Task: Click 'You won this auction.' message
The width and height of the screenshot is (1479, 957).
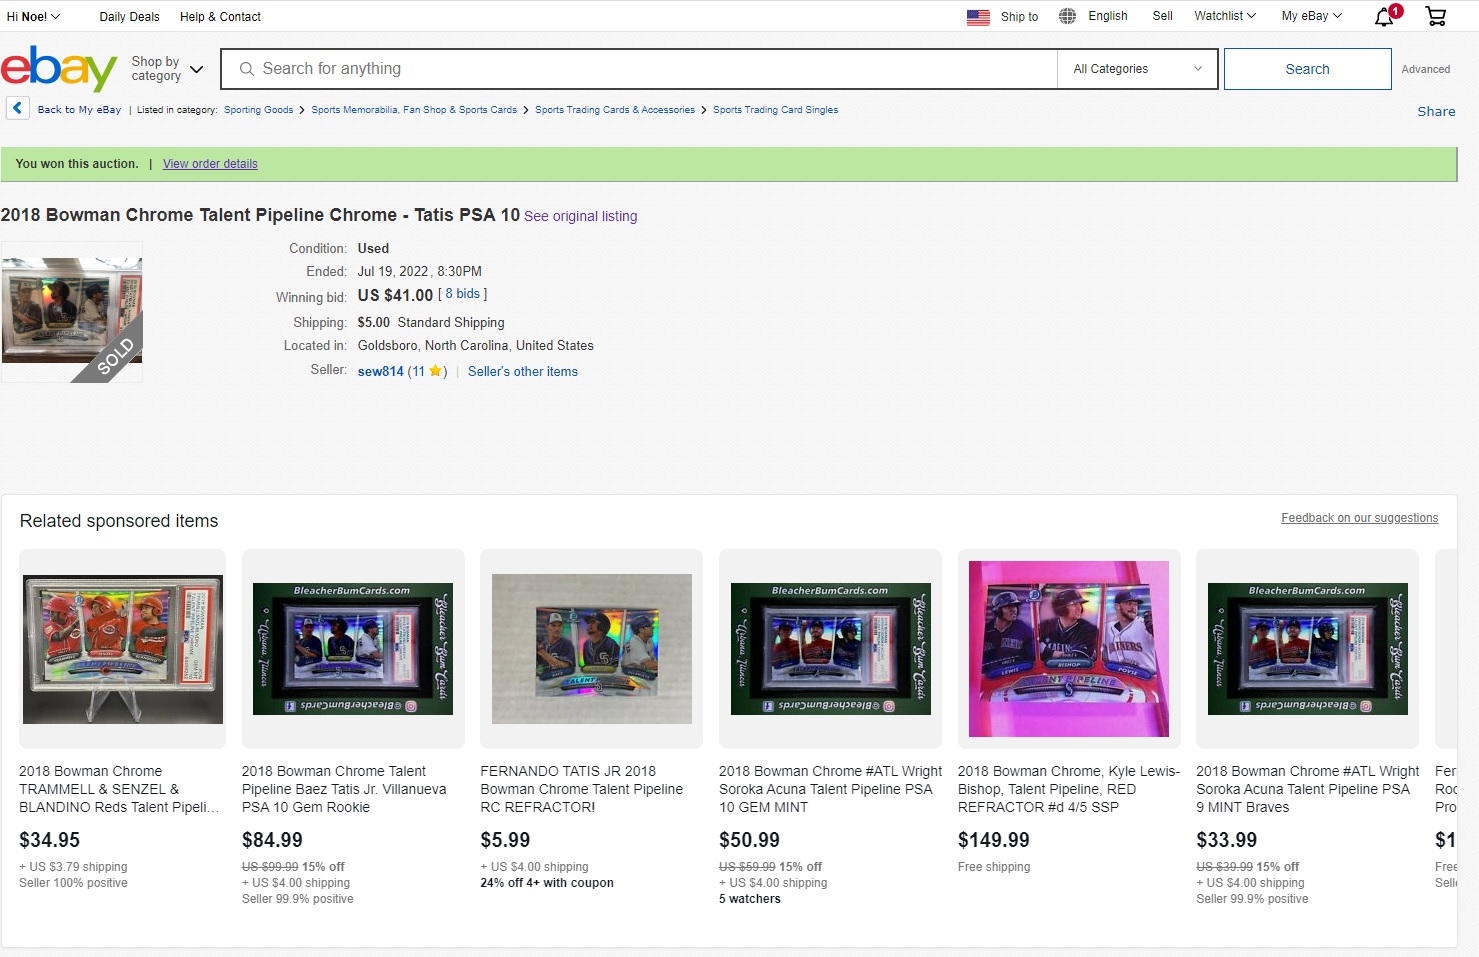Action: click(77, 164)
